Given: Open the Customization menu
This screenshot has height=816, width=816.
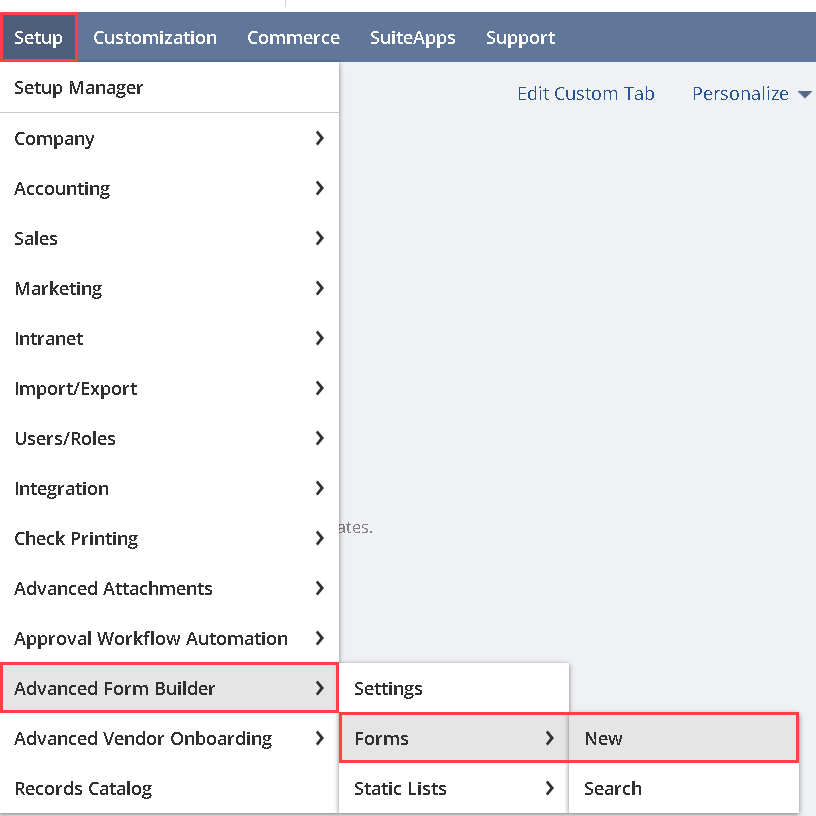Looking at the screenshot, I should click(x=155, y=38).
